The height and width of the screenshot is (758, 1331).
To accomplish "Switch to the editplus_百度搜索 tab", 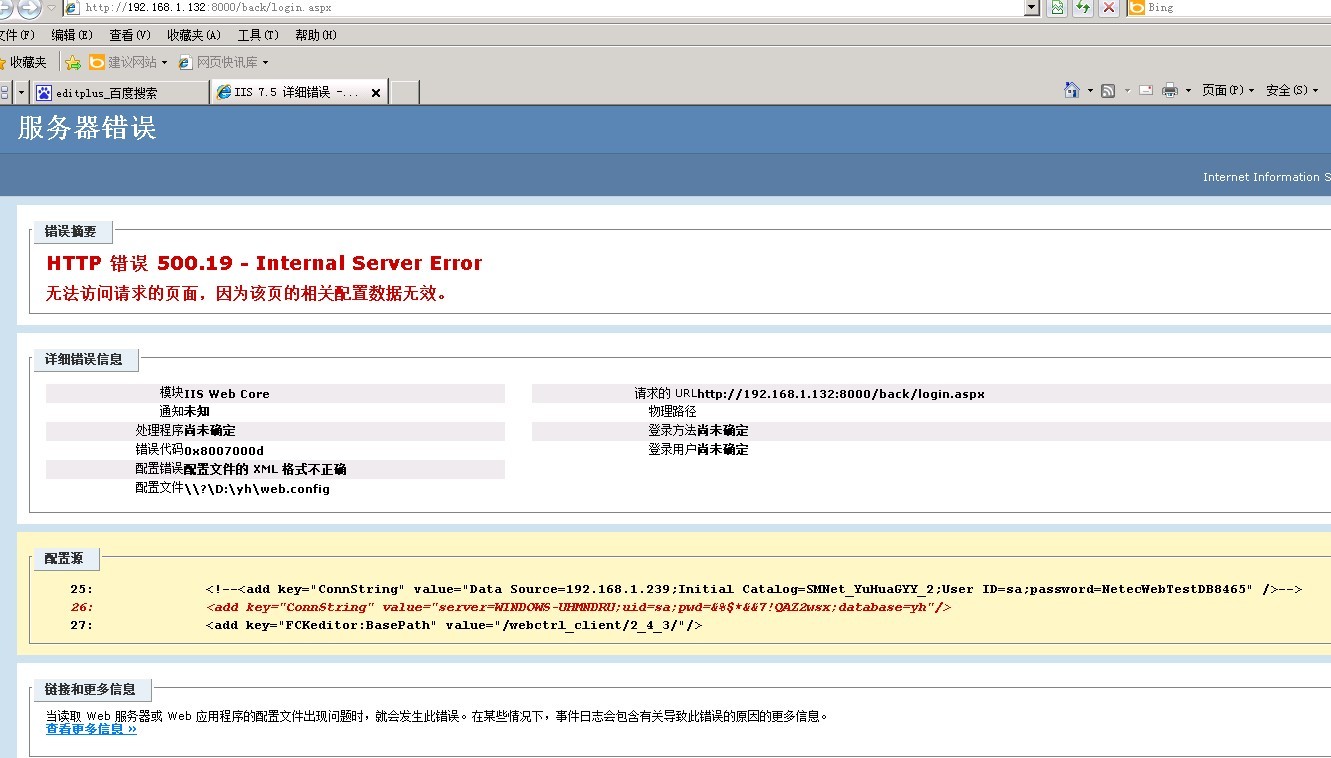I will (x=120, y=92).
